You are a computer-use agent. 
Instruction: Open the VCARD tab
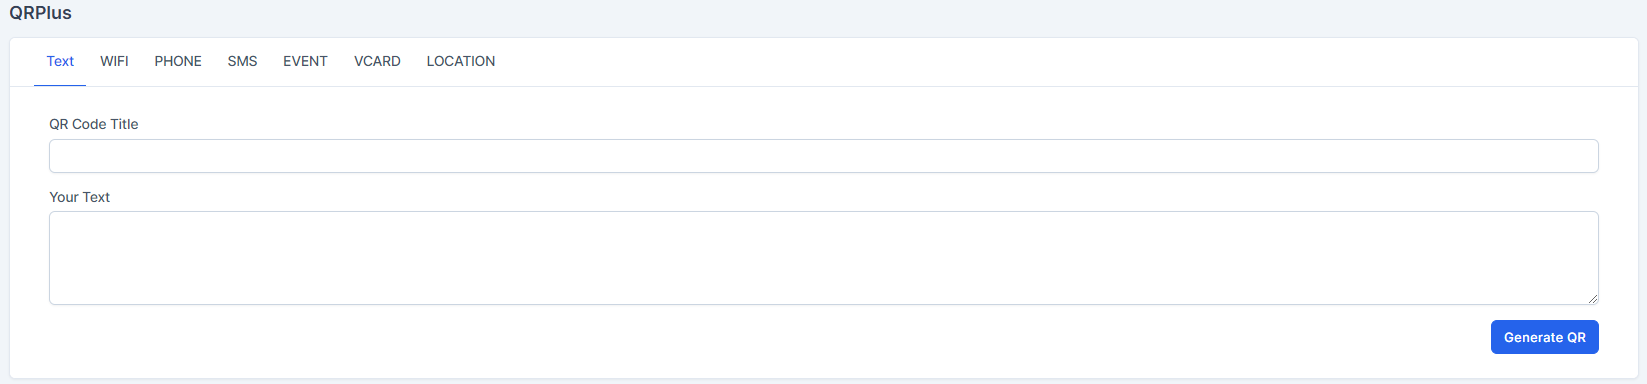click(377, 61)
